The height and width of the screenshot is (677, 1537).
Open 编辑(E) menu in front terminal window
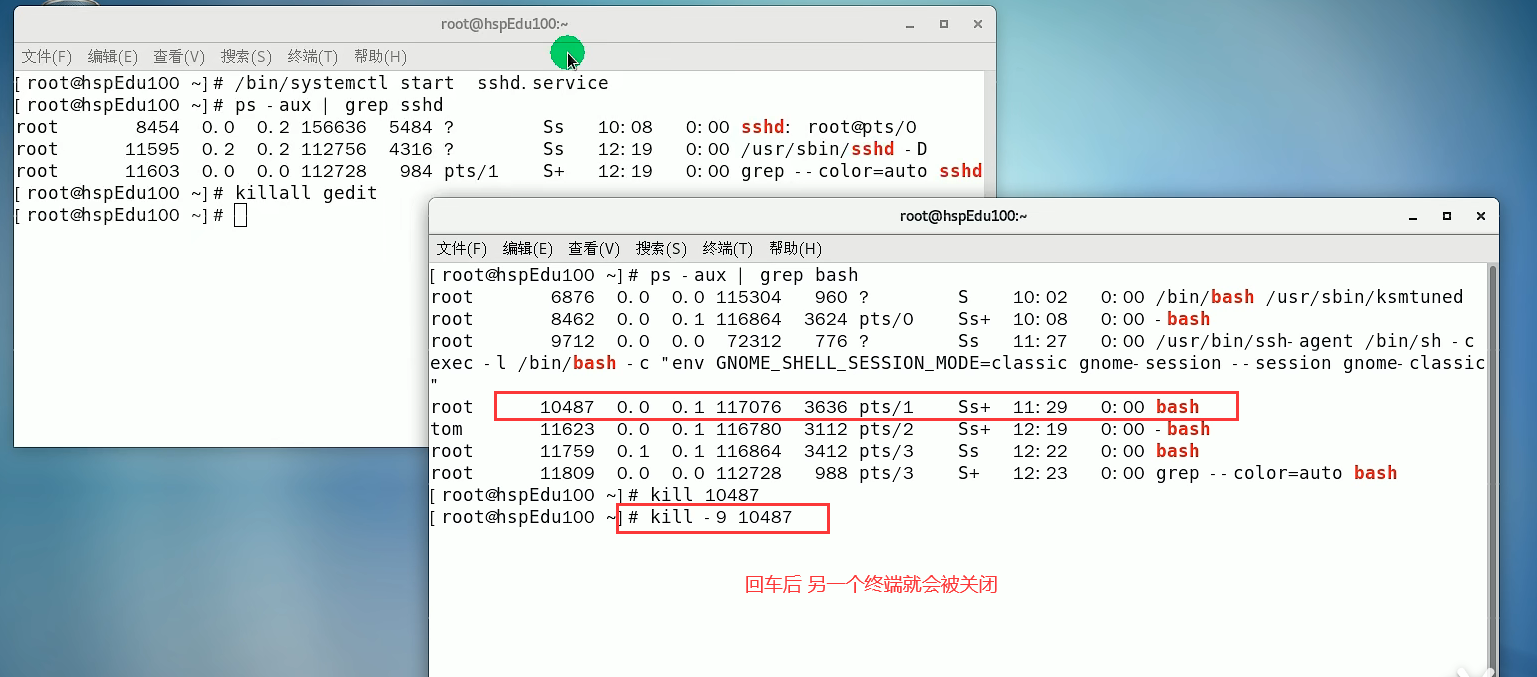[x=528, y=249]
